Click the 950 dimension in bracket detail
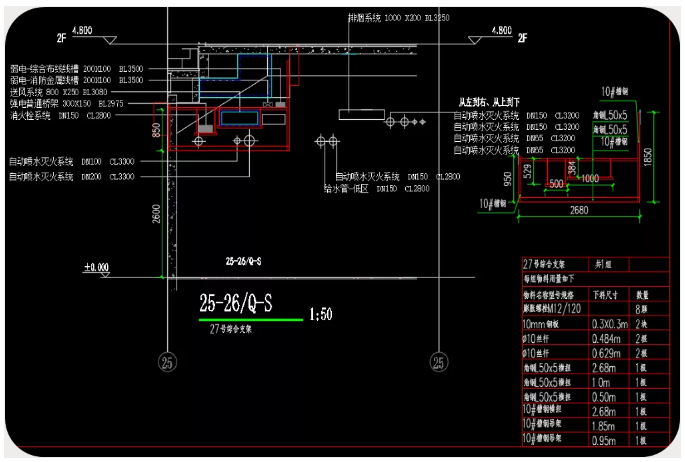The image size is (685, 462). (x=507, y=179)
